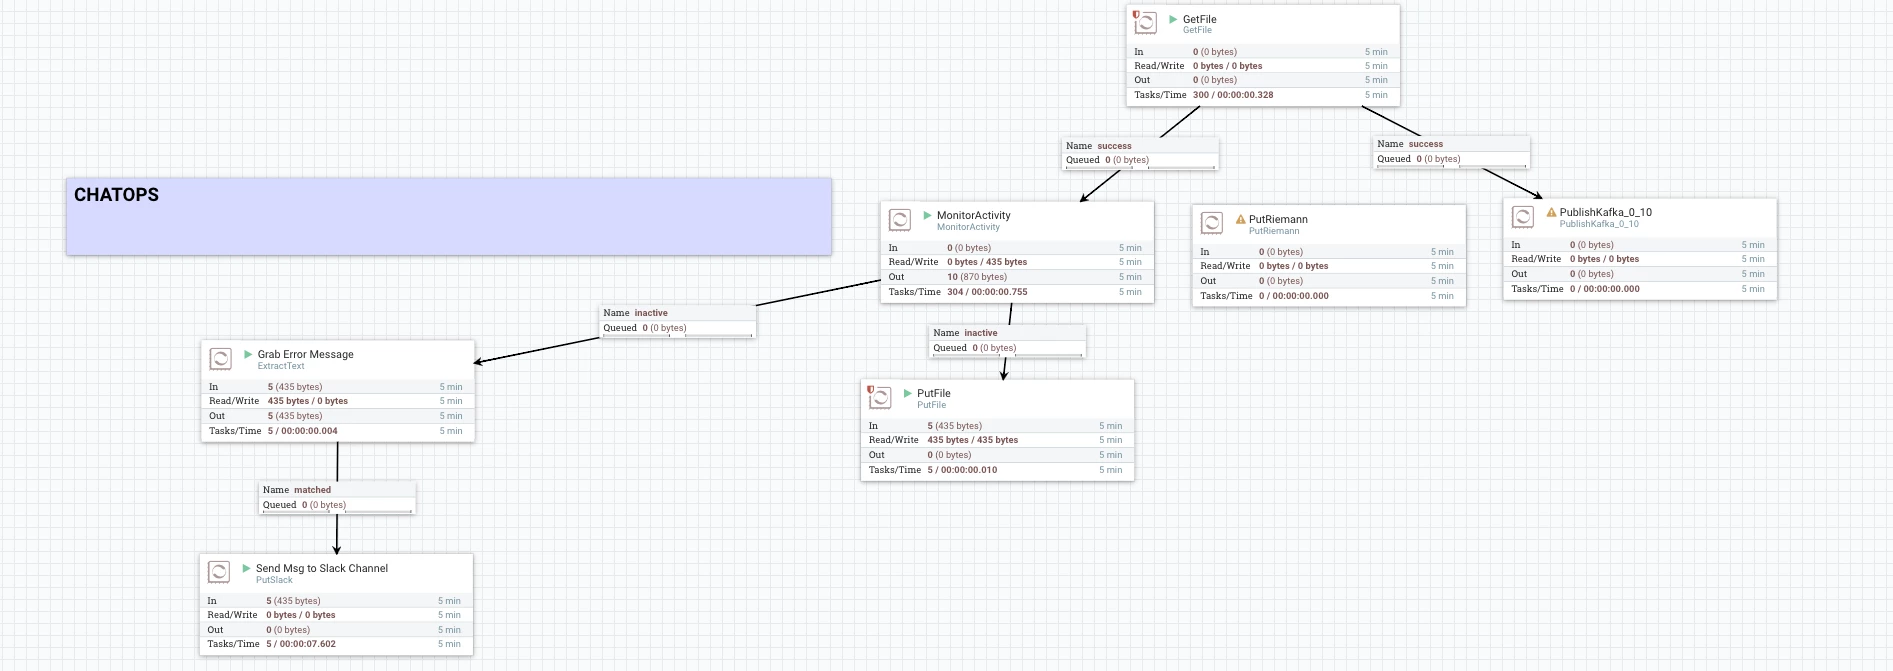Select the success connection leading to PublishKafka_0_10
The image size is (1893, 671).
(x=1452, y=152)
